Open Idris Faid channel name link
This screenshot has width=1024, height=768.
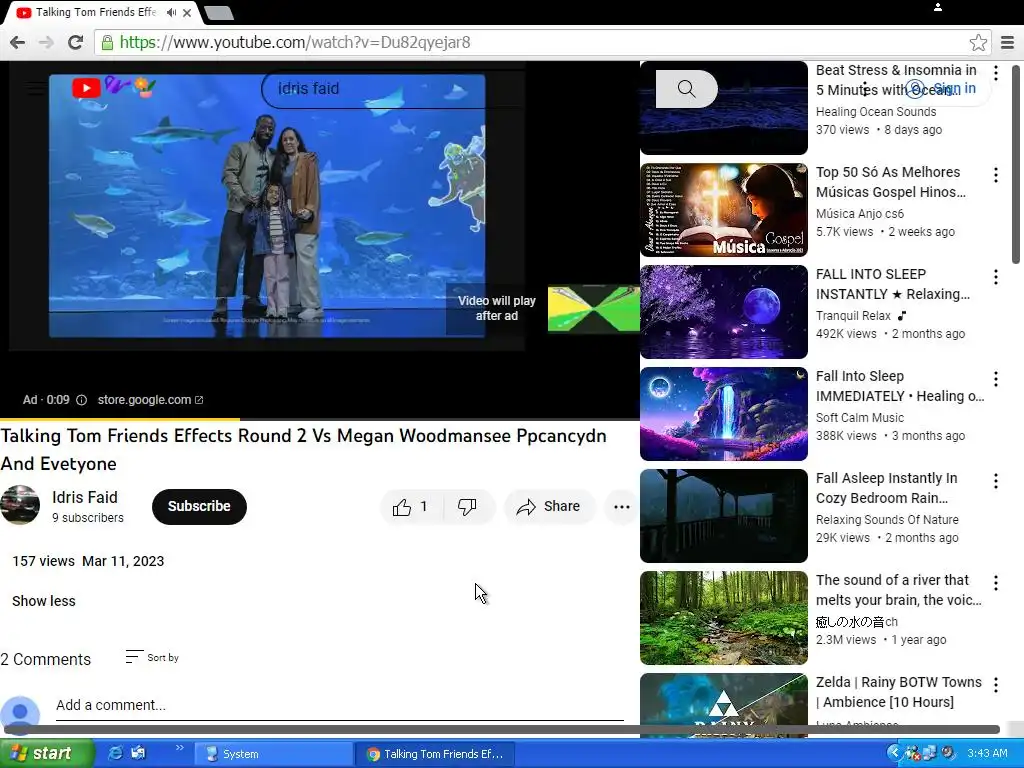(x=85, y=498)
